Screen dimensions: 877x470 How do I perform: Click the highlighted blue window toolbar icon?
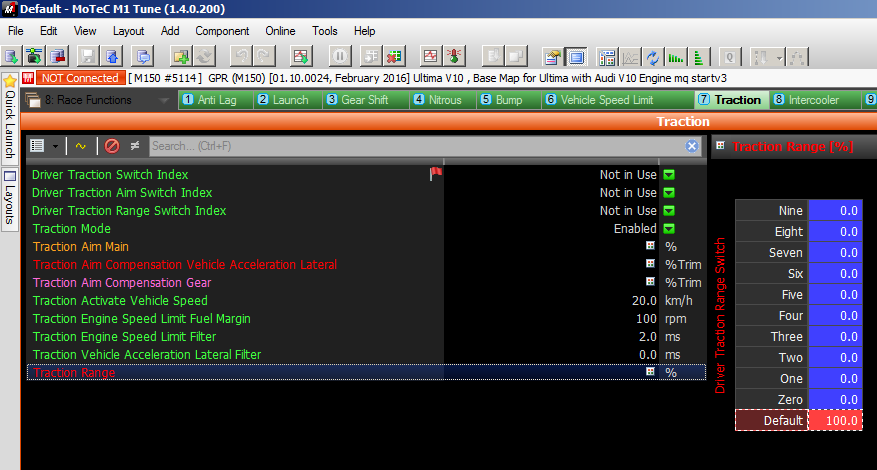click(x=576, y=57)
